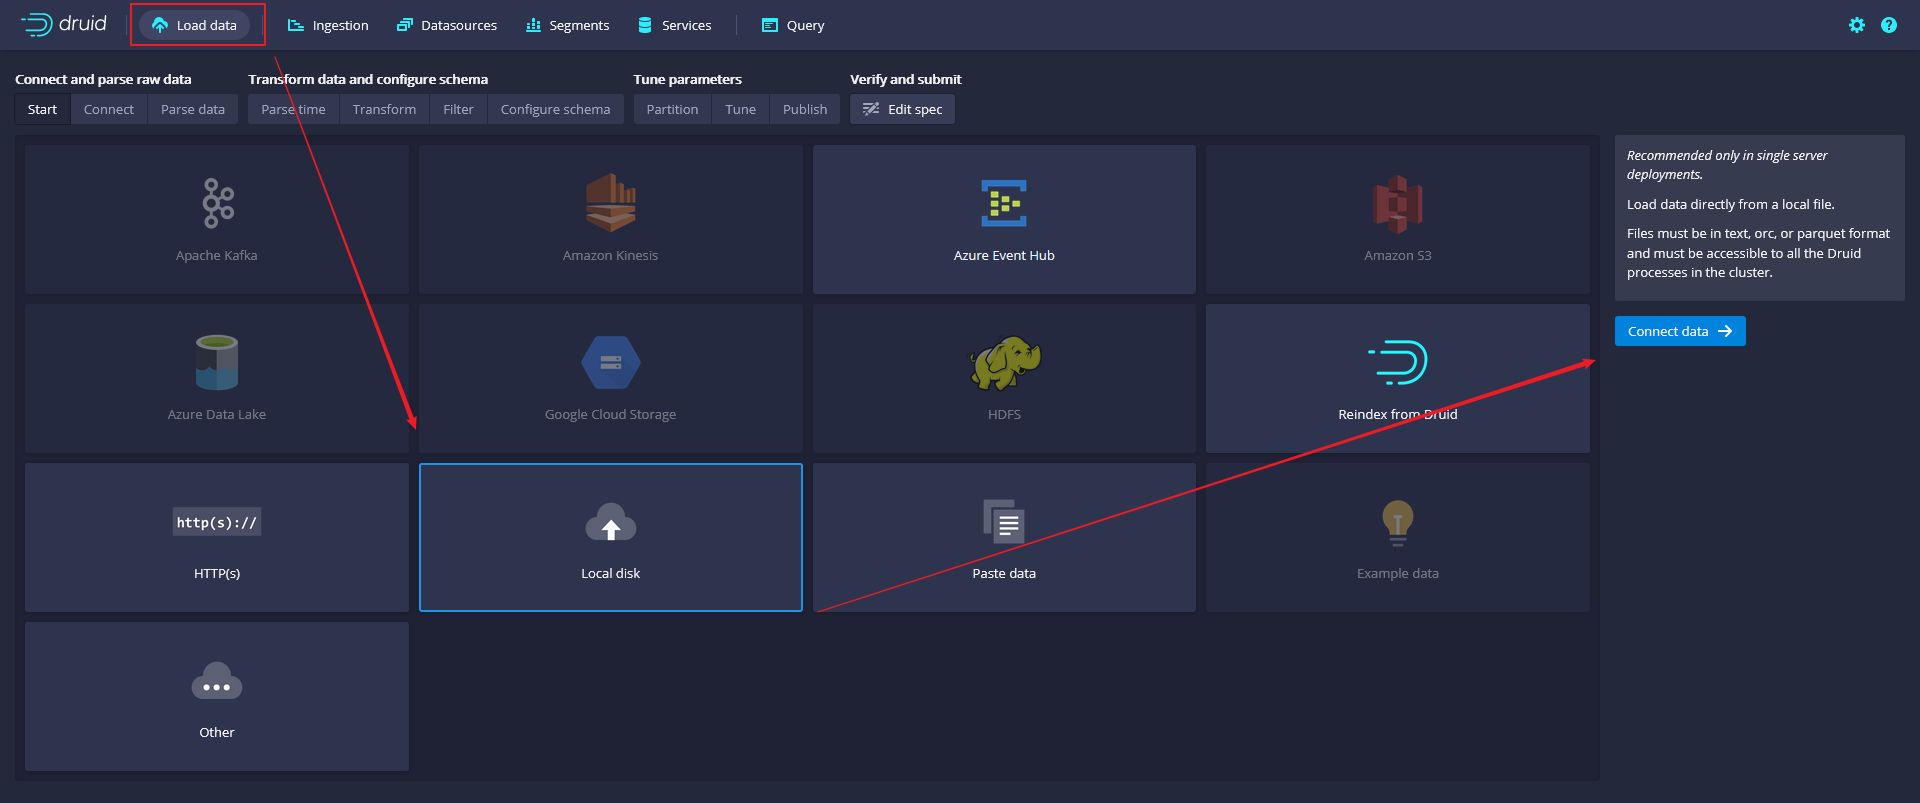Open the settings gear menu

pos(1857,25)
